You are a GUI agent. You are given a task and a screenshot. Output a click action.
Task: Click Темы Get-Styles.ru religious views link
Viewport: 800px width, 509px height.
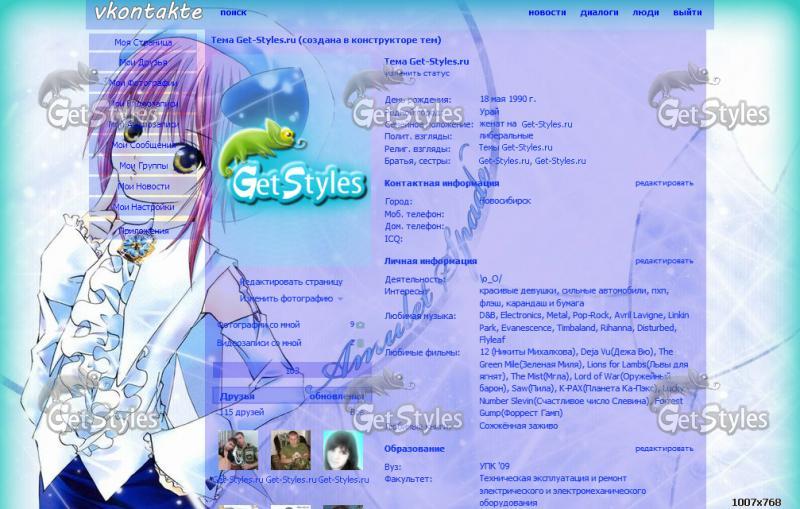[x=515, y=148]
